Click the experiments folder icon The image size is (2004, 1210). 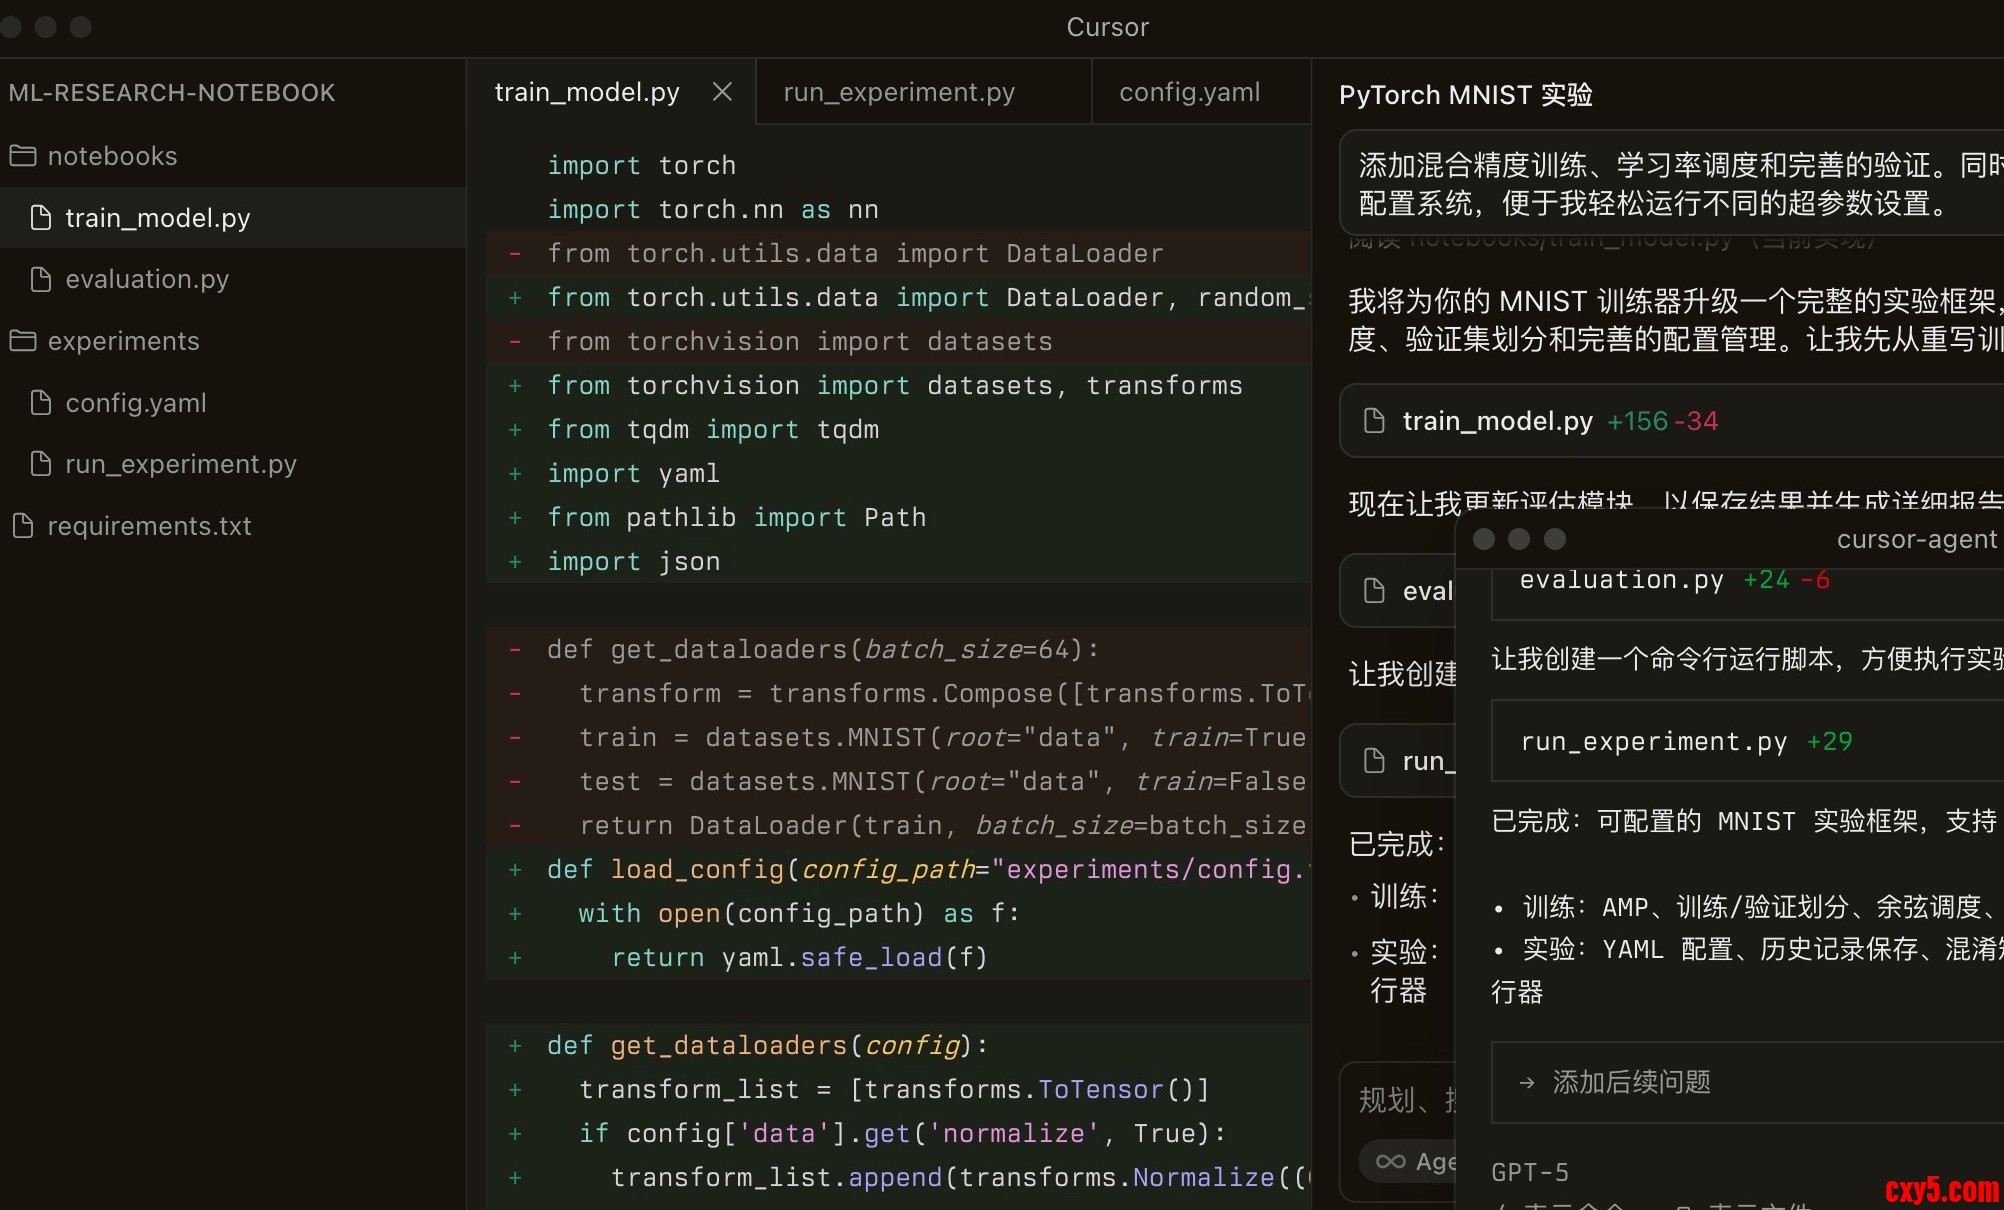click(x=23, y=341)
